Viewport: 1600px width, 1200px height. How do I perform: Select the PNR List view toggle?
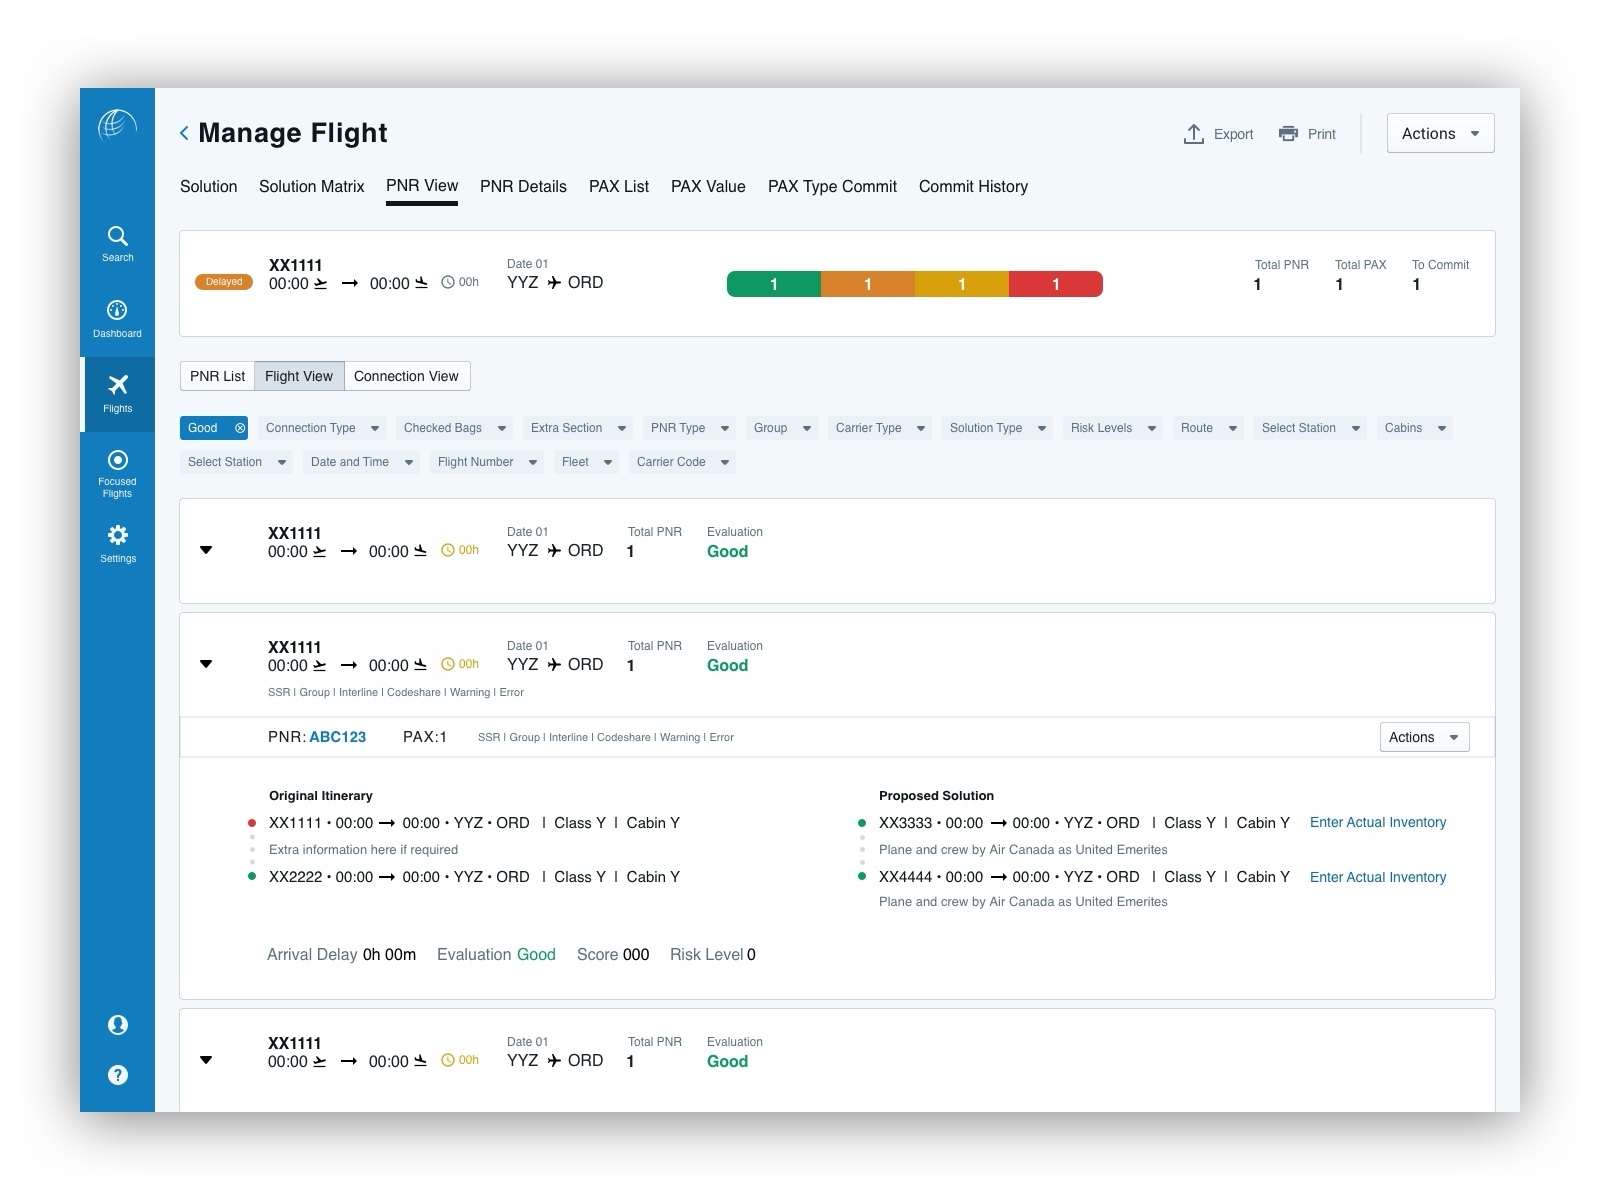click(x=216, y=376)
